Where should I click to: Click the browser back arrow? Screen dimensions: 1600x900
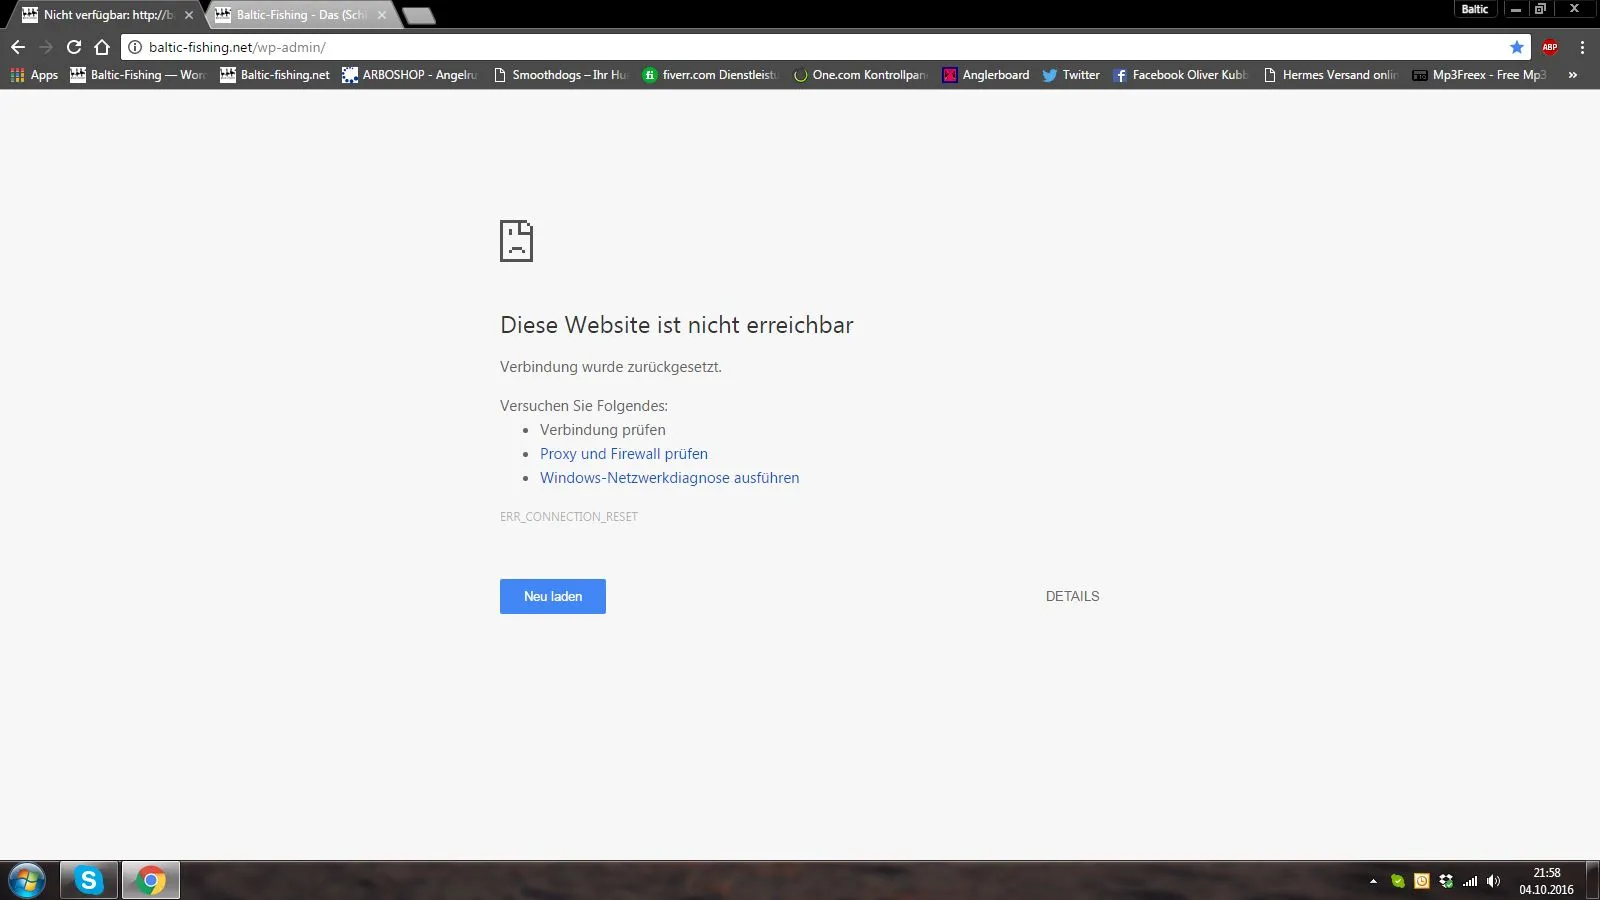click(18, 47)
